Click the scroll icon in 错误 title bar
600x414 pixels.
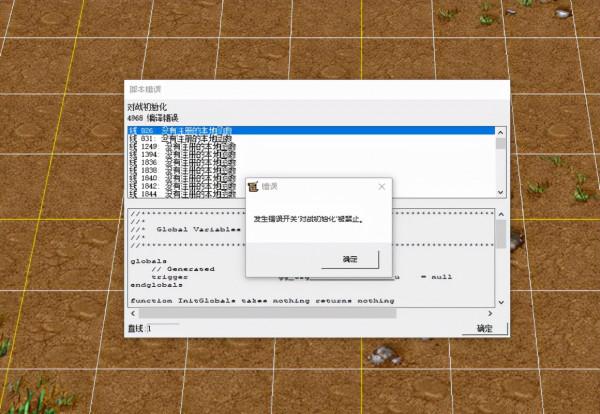point(253,186)
